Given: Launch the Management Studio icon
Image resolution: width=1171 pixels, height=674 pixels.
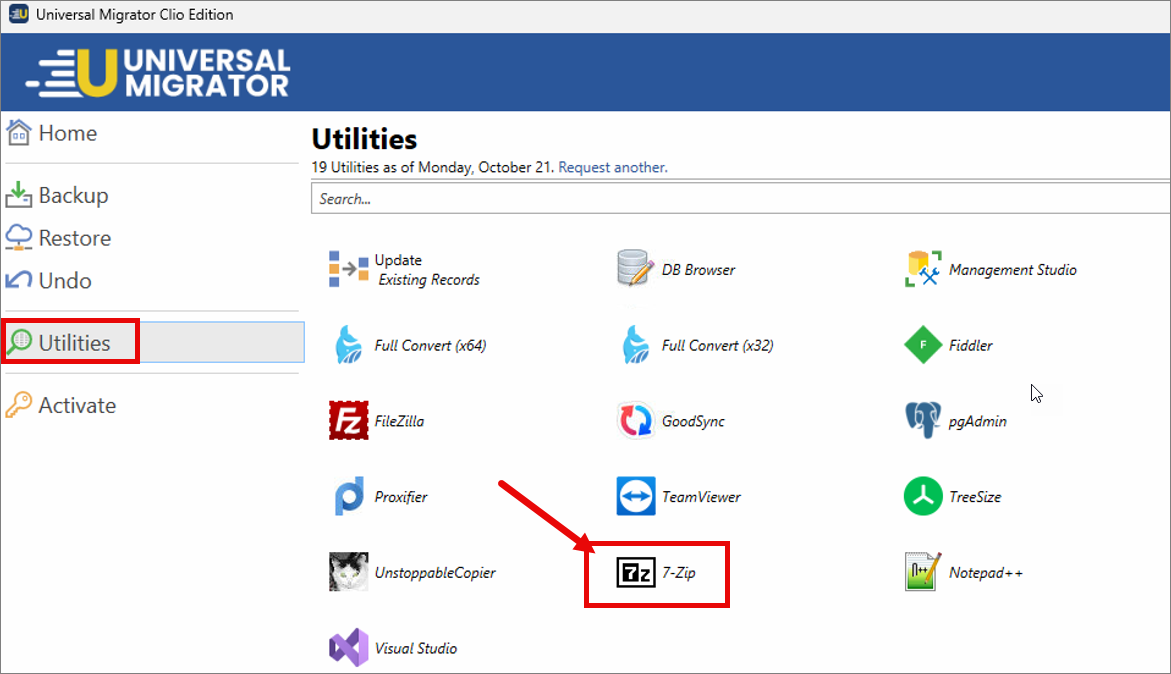Looking at the screenshot, I should tap(923, 269).
